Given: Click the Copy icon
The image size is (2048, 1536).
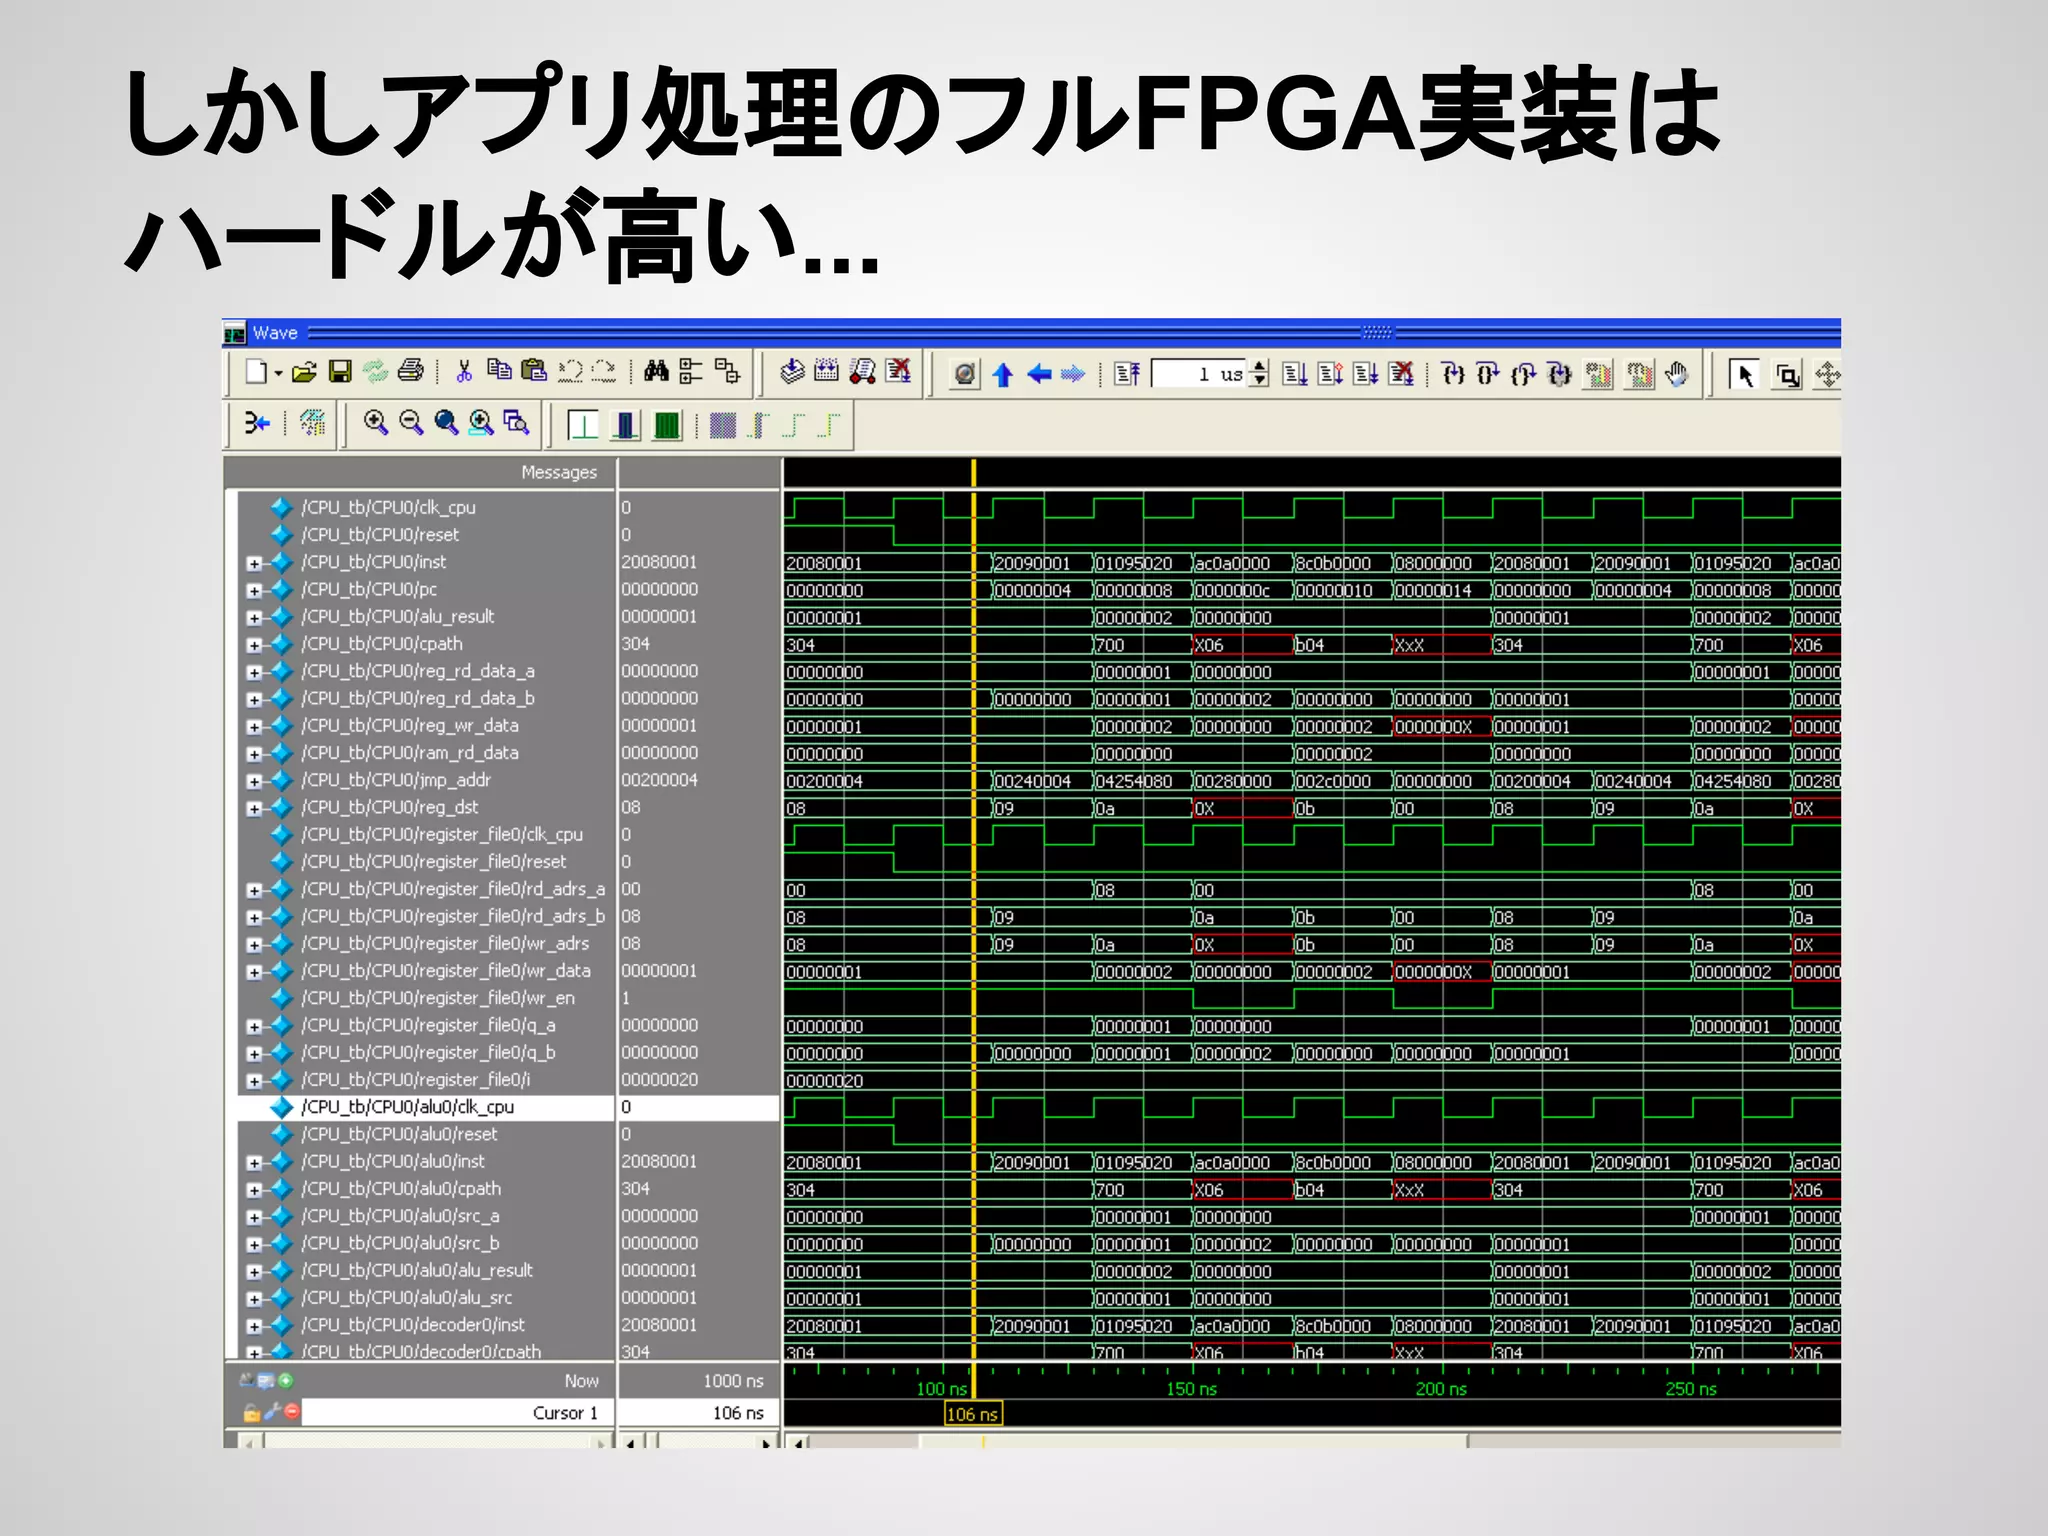Looking at the screenshot, I should [499, 371].
